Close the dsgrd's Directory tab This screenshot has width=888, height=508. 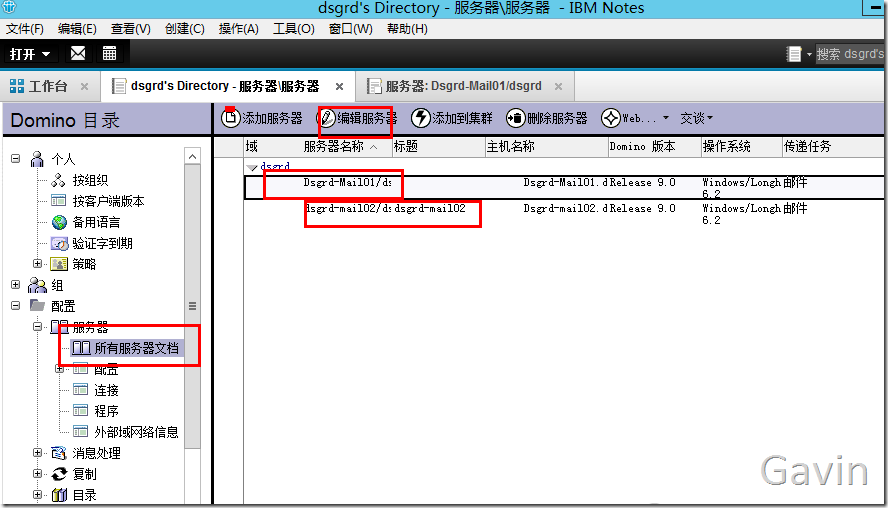click(339, 87)
